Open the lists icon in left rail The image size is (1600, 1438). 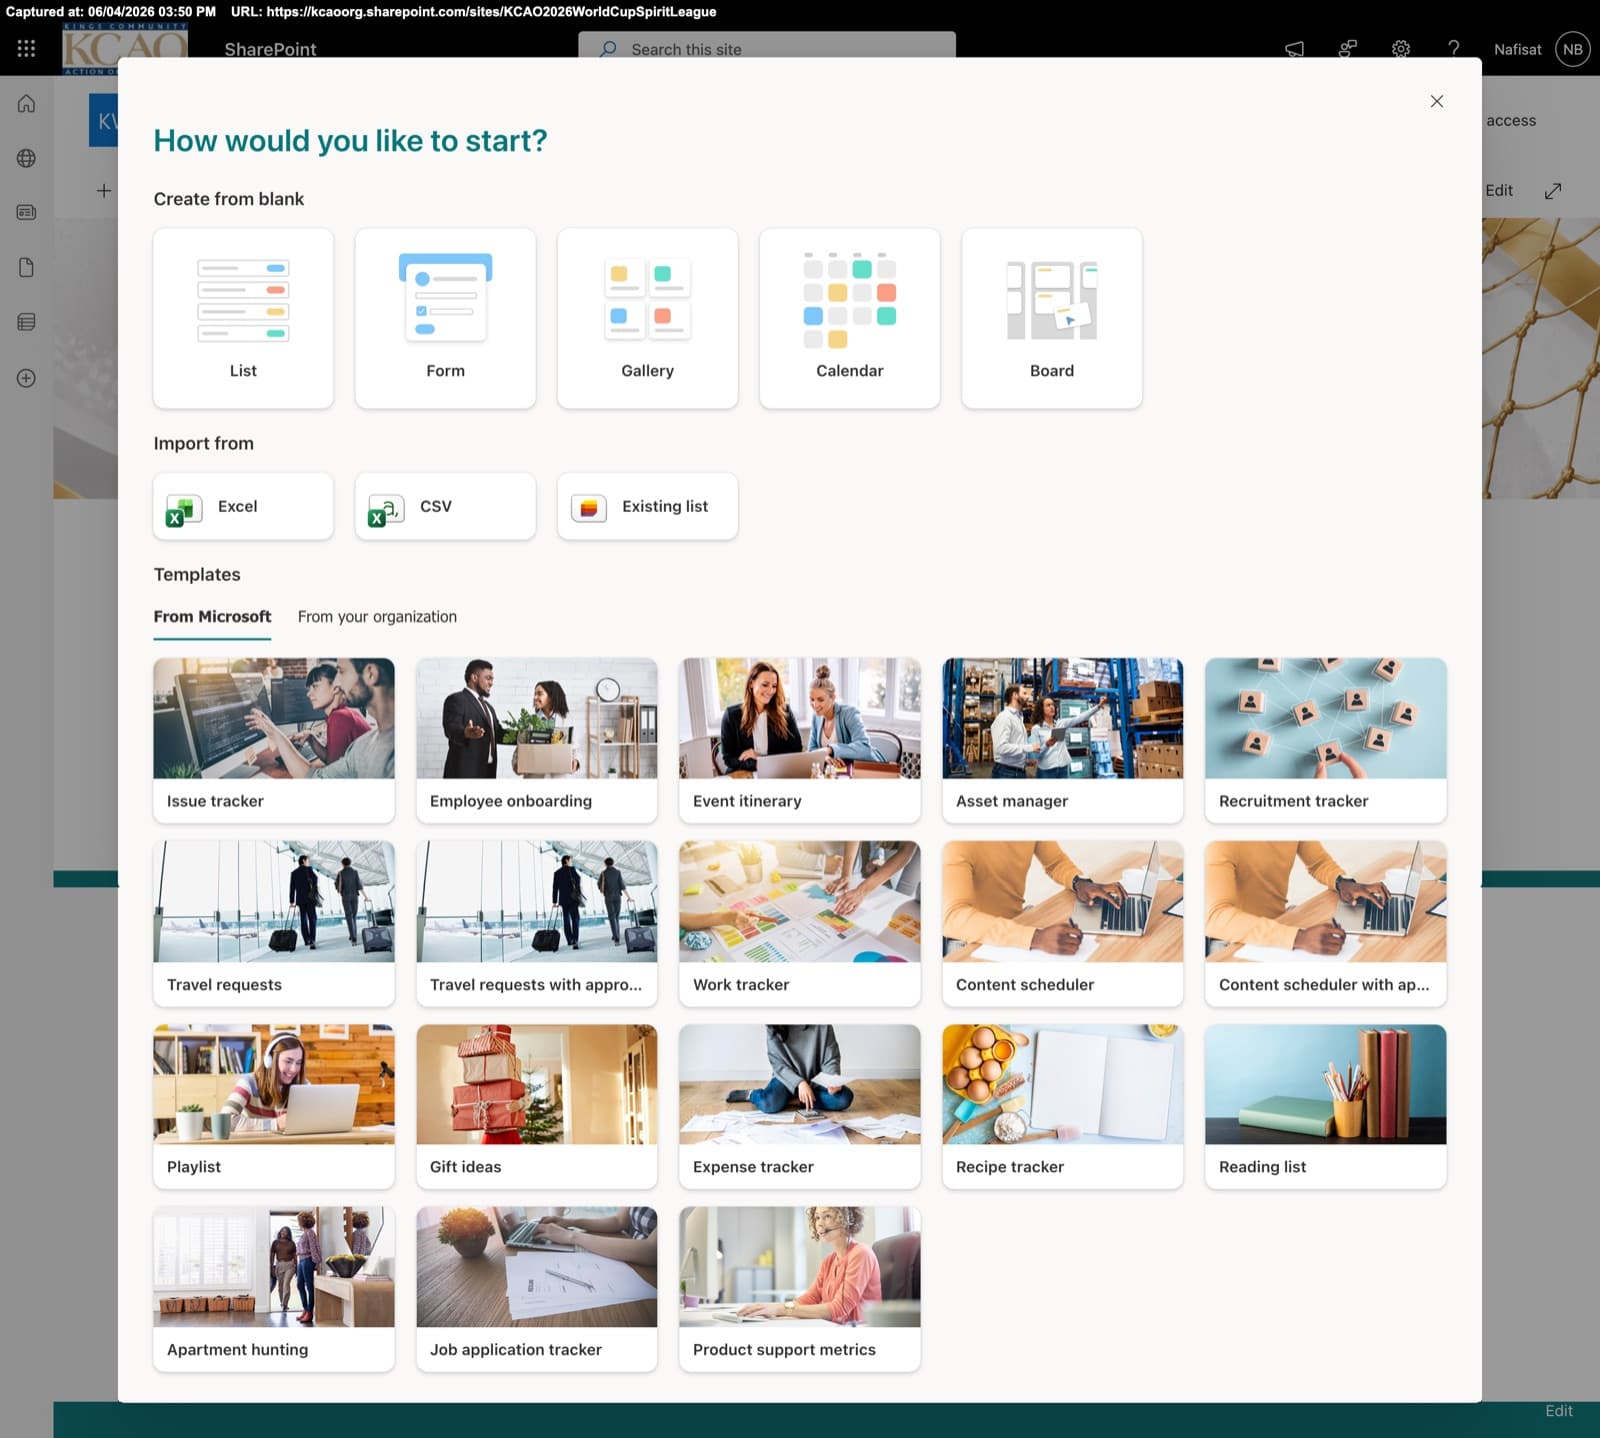click(26, 322)
